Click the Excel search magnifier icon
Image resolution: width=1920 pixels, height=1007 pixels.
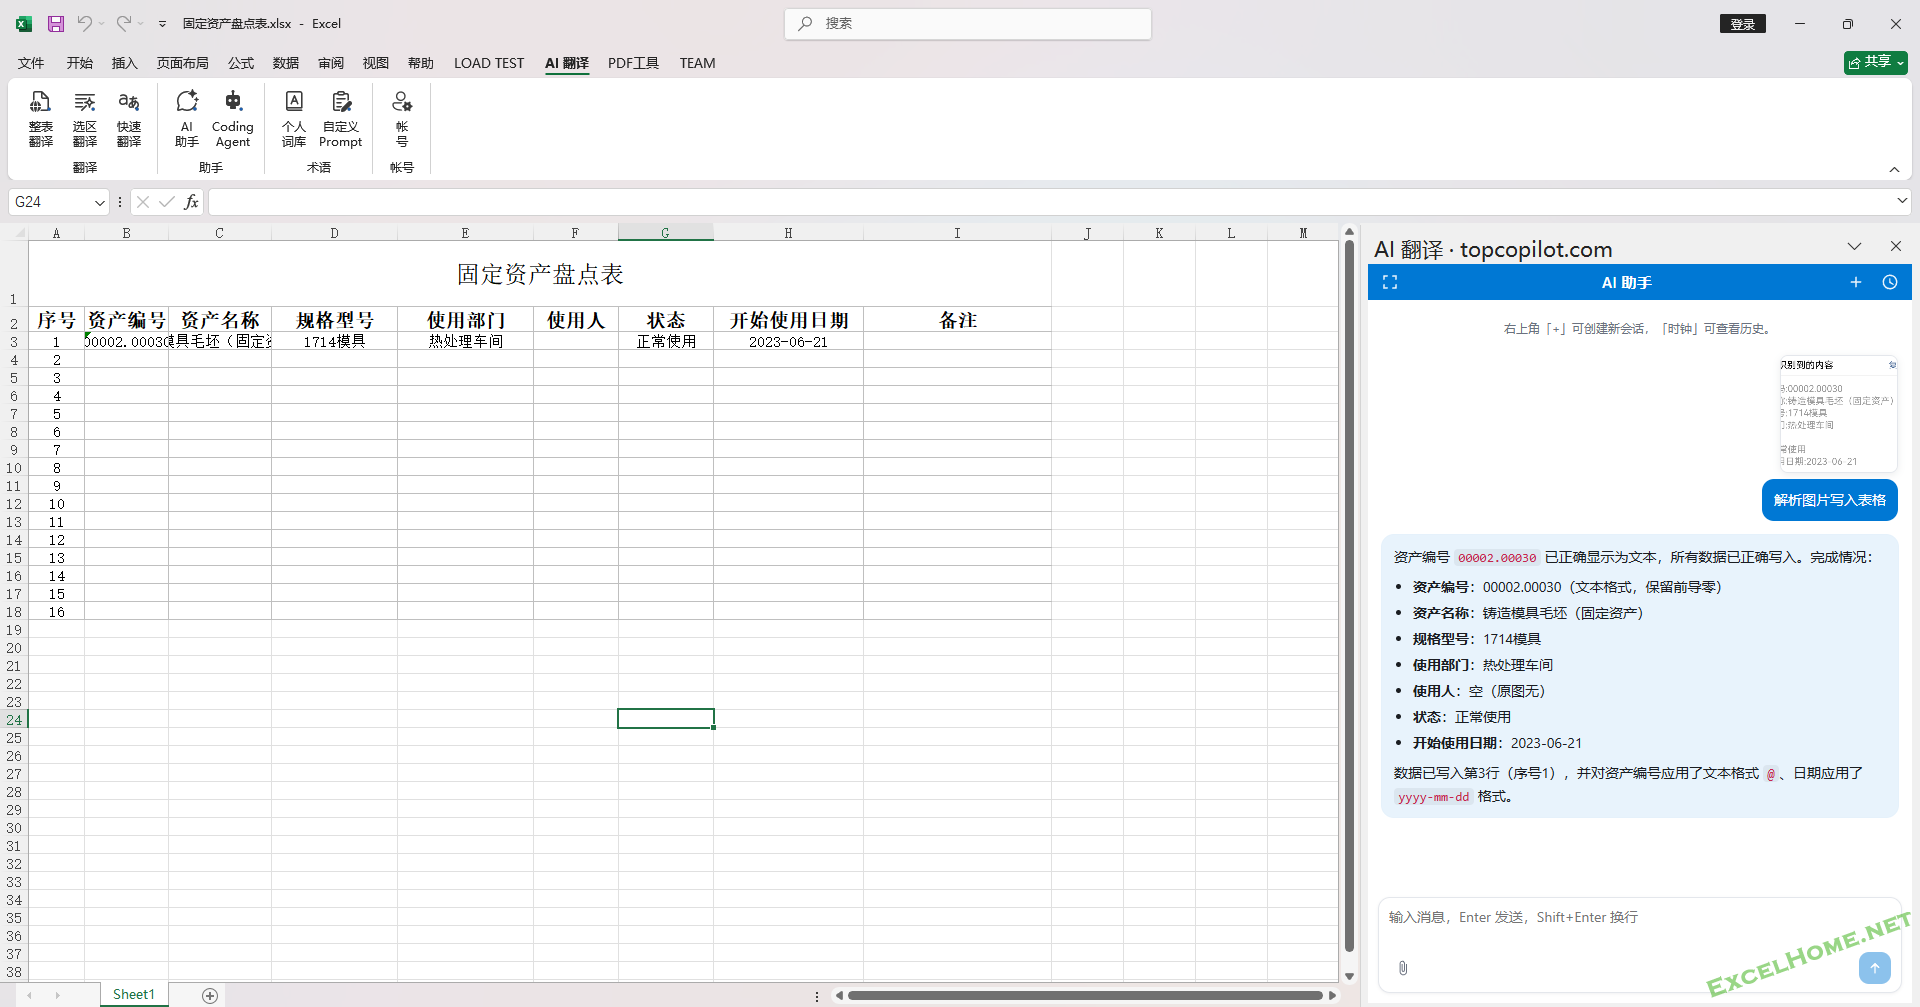coord(805,23)
